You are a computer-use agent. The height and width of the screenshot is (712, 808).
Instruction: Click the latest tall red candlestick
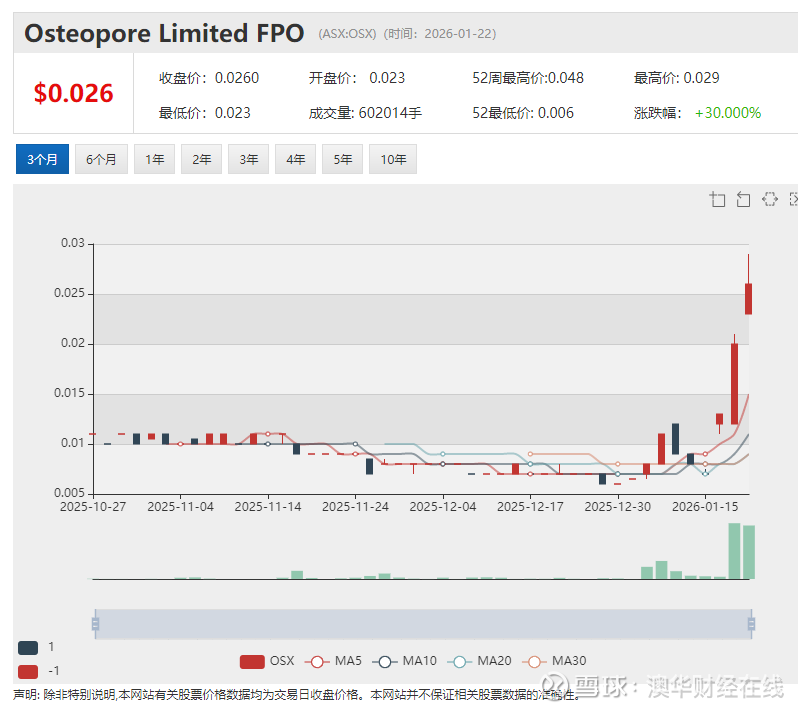tap(748, 299)
